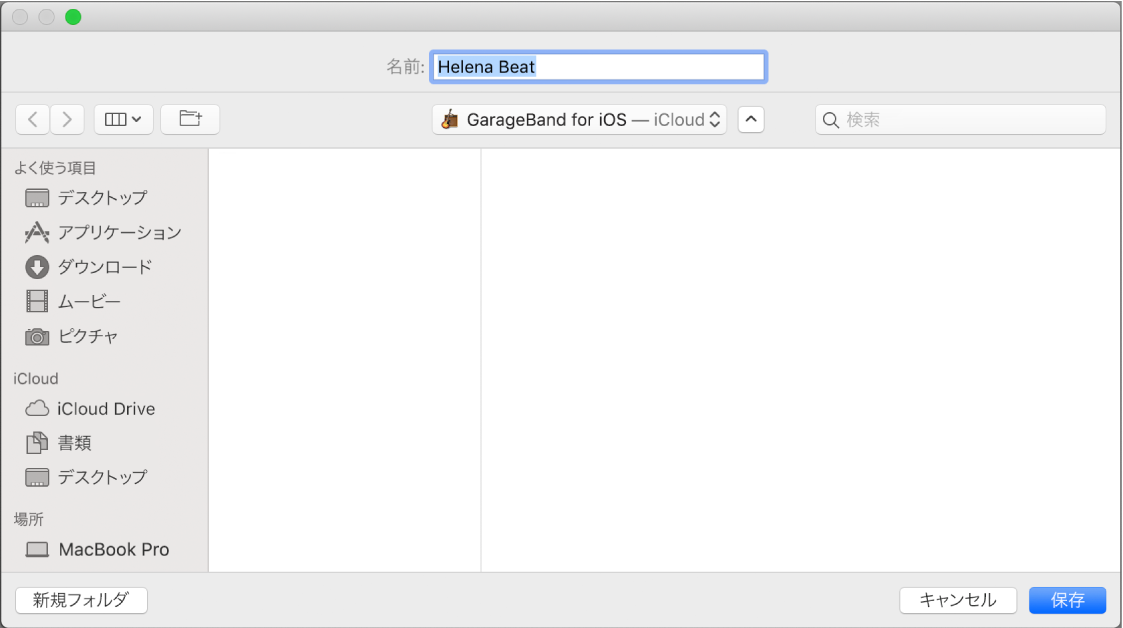This screenshot has width=1123, height=628.
Task: Click the file name field containing Helena Beat
Action: coord(598,67)
